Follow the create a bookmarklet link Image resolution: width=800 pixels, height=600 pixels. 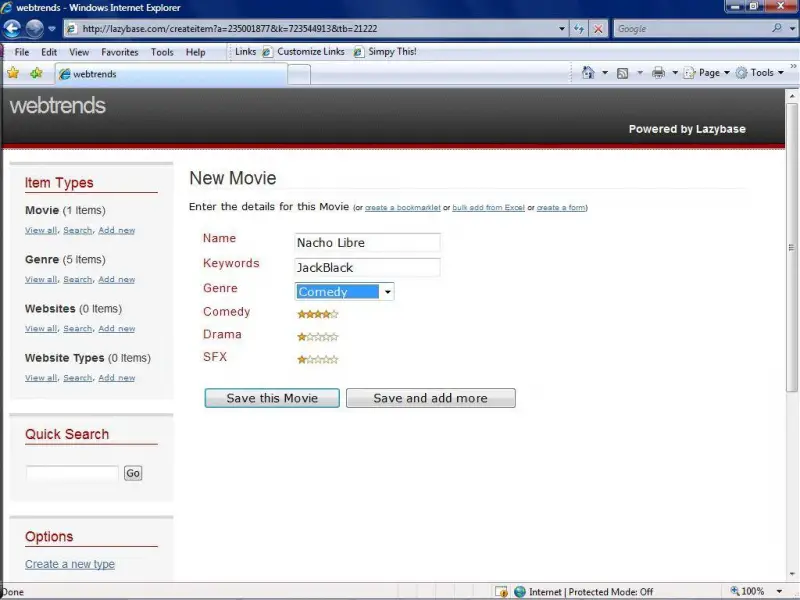(403, 208)
